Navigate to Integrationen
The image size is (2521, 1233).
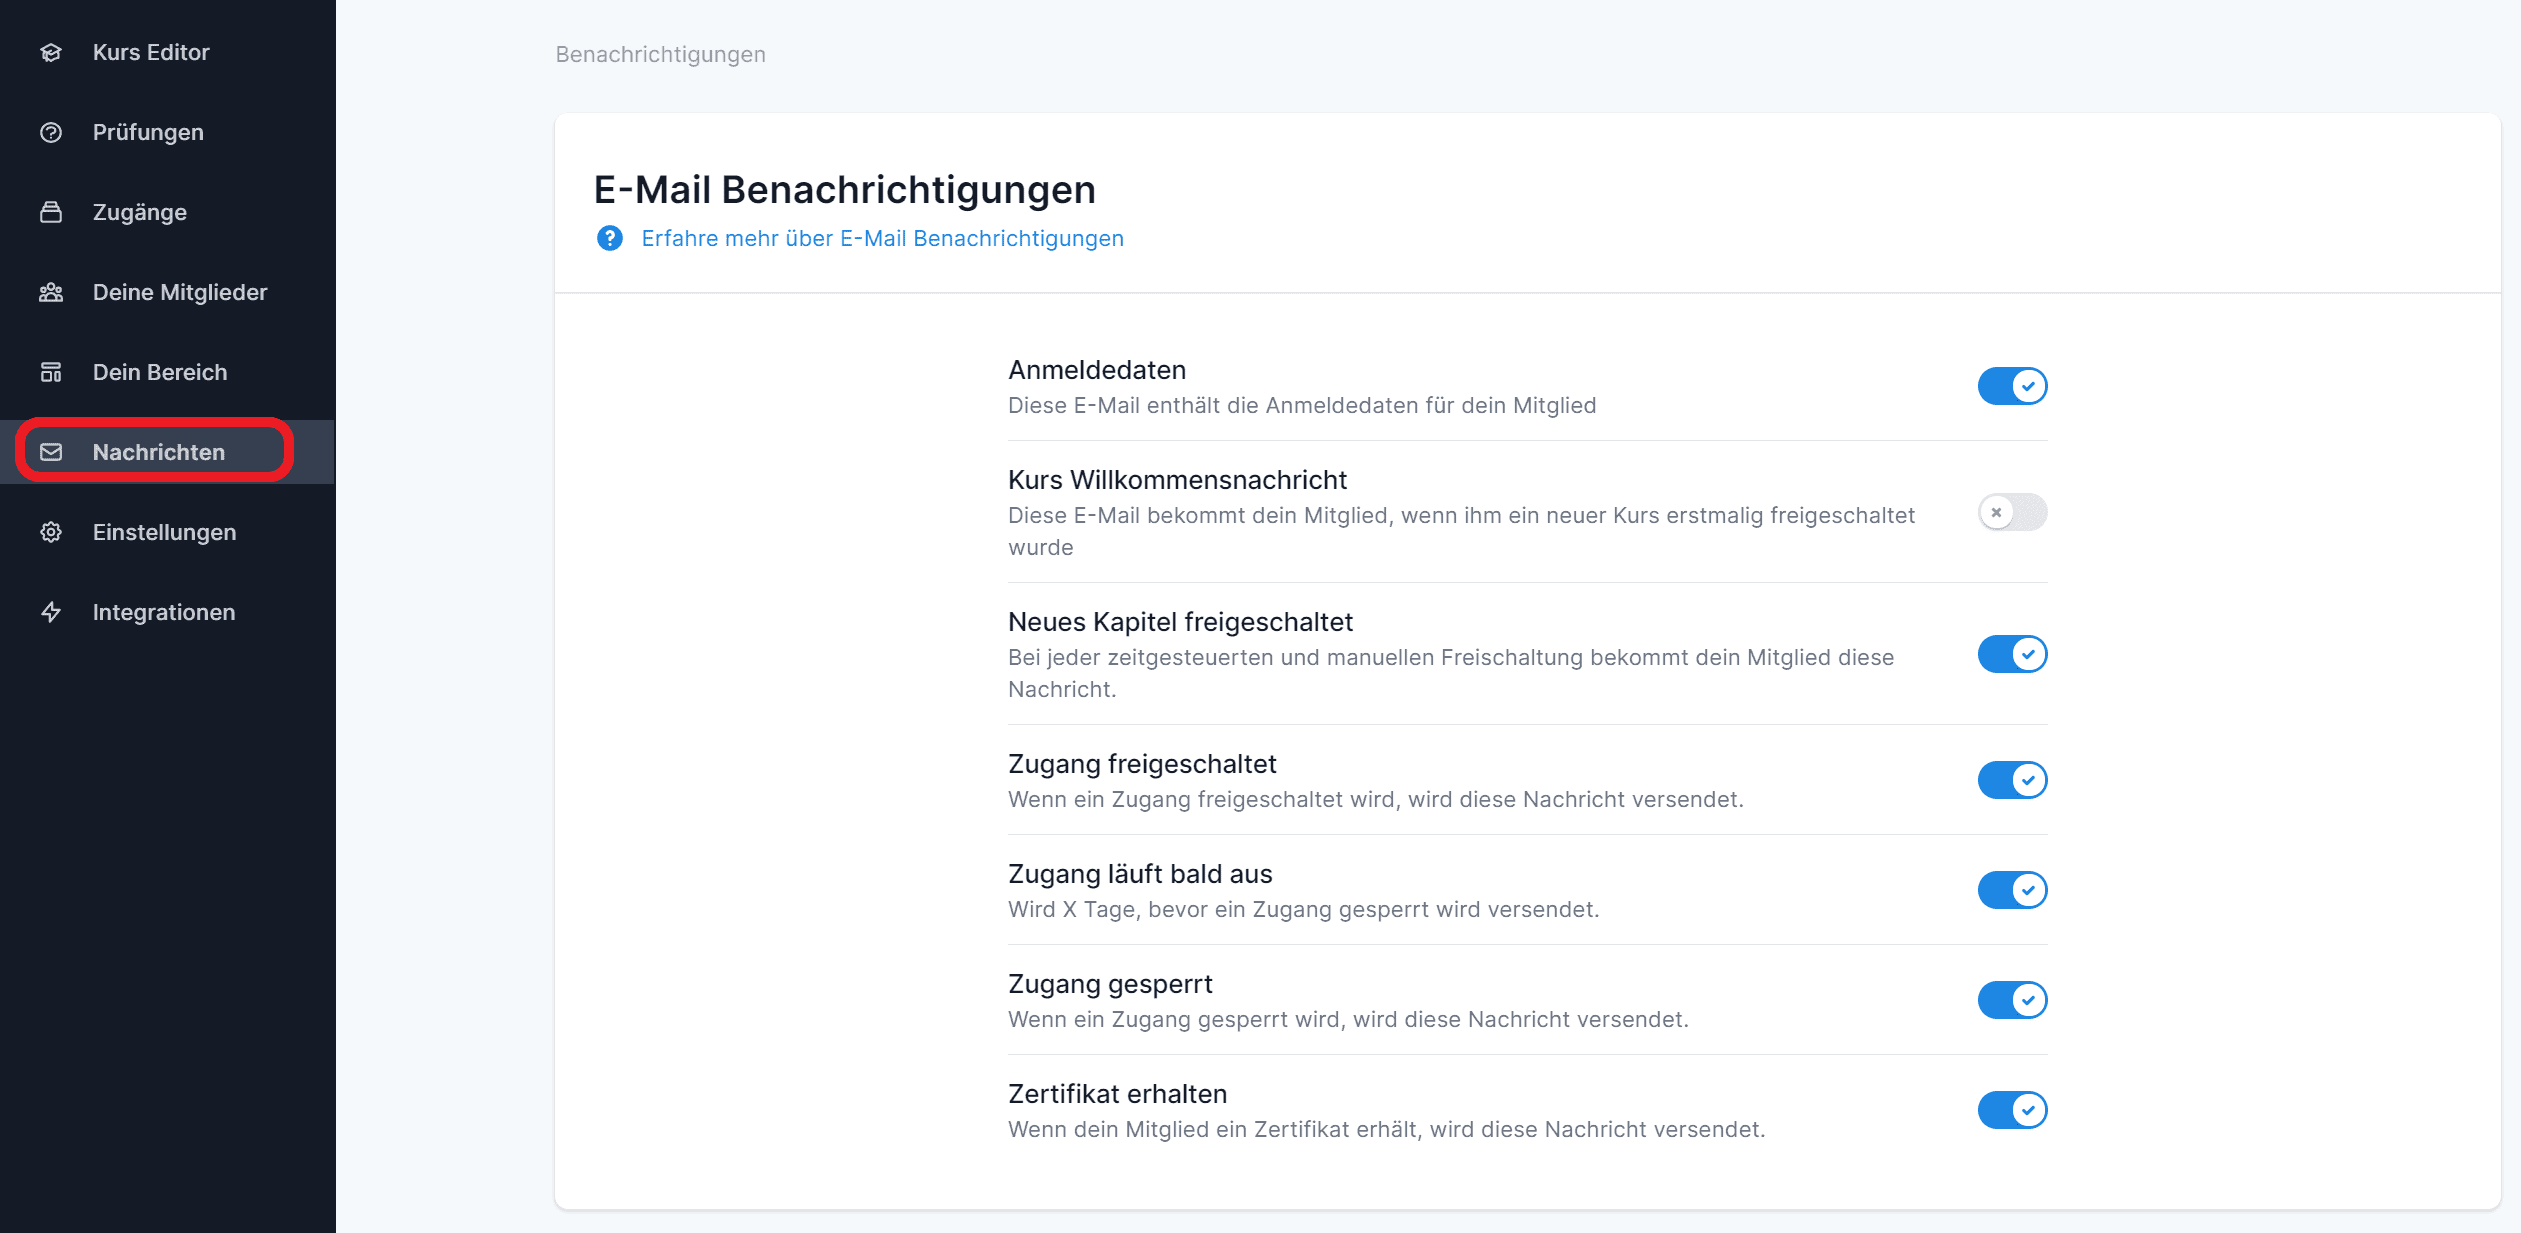[x=168, y=612]
